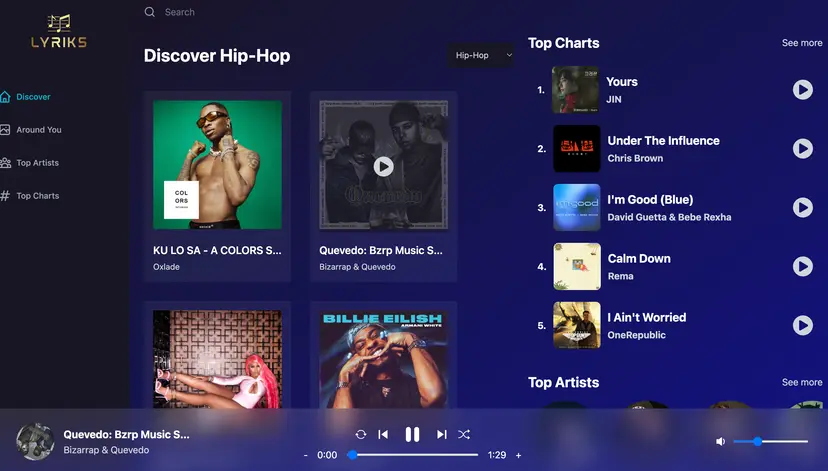This screenshot has width=828, height=471.
Task: Play 'Under The Influence' chart song
Action: tap(802, 149)
